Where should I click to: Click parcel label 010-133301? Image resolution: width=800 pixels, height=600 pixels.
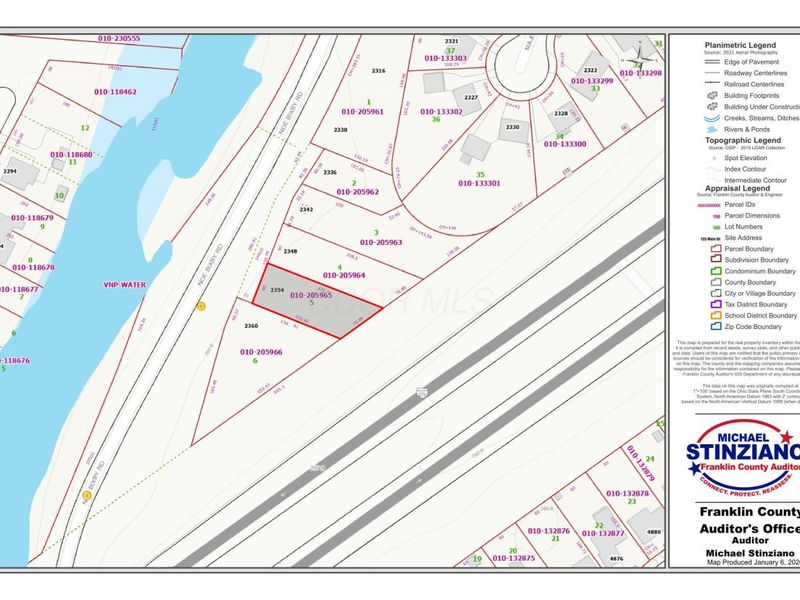tap(480, 183)
